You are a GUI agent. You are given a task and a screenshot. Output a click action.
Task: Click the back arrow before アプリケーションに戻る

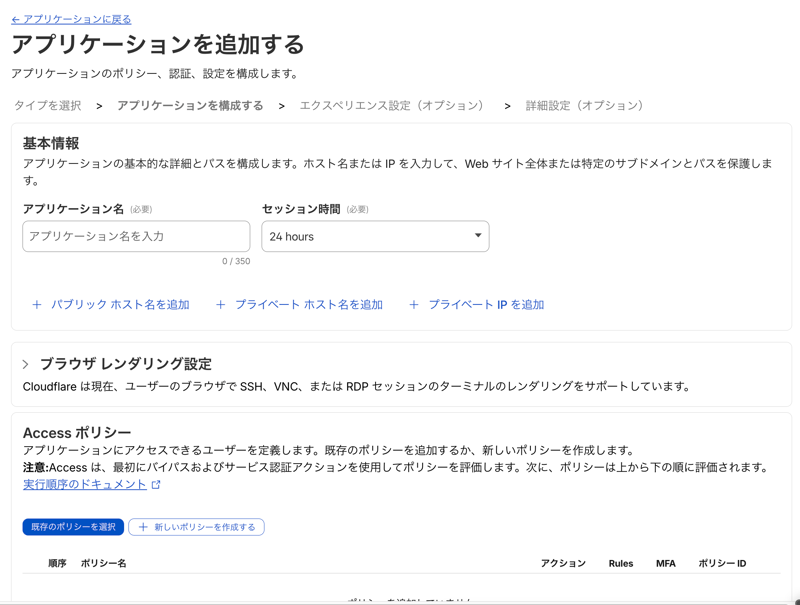click(15, 18)
